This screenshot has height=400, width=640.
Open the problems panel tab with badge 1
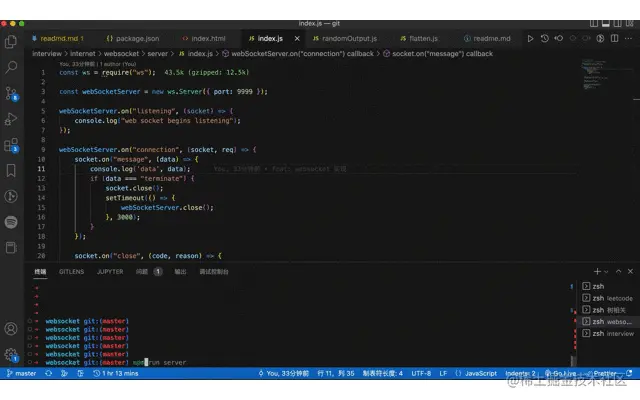point(149,271)
